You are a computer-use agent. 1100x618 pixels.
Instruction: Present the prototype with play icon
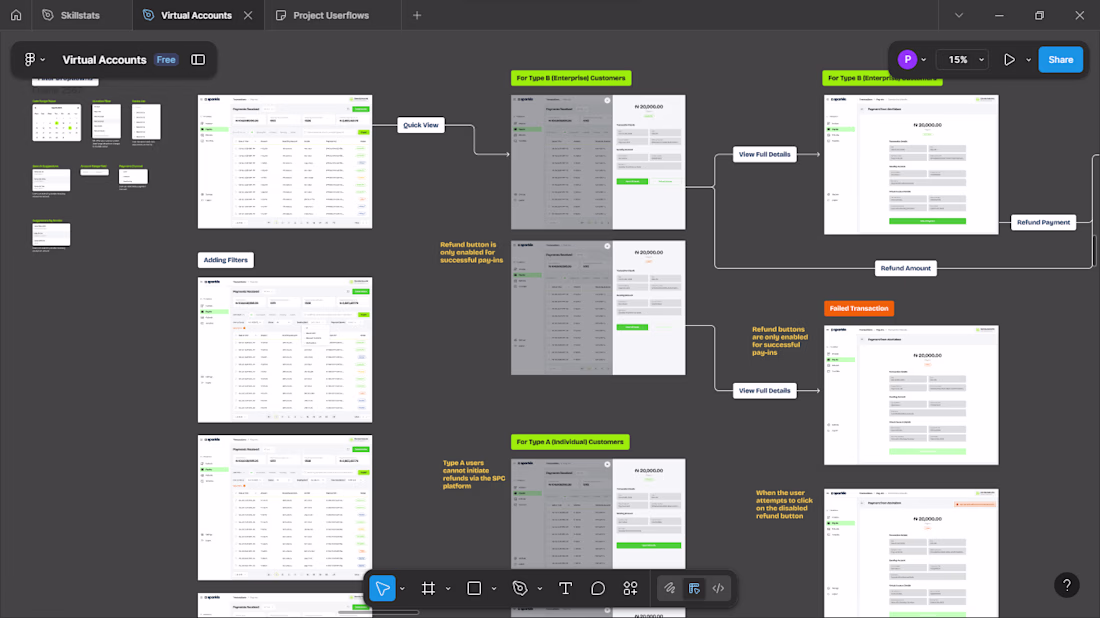pos(1009,60)
